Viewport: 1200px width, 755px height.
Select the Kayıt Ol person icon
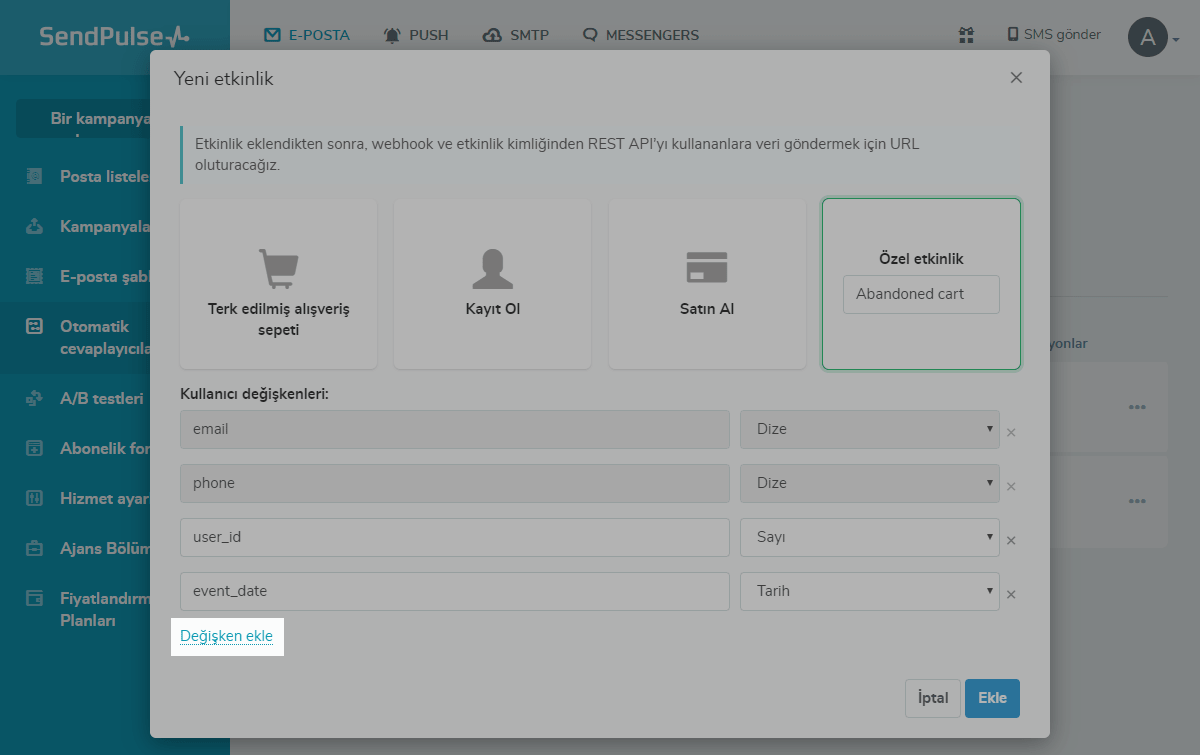tap(492, 268)
